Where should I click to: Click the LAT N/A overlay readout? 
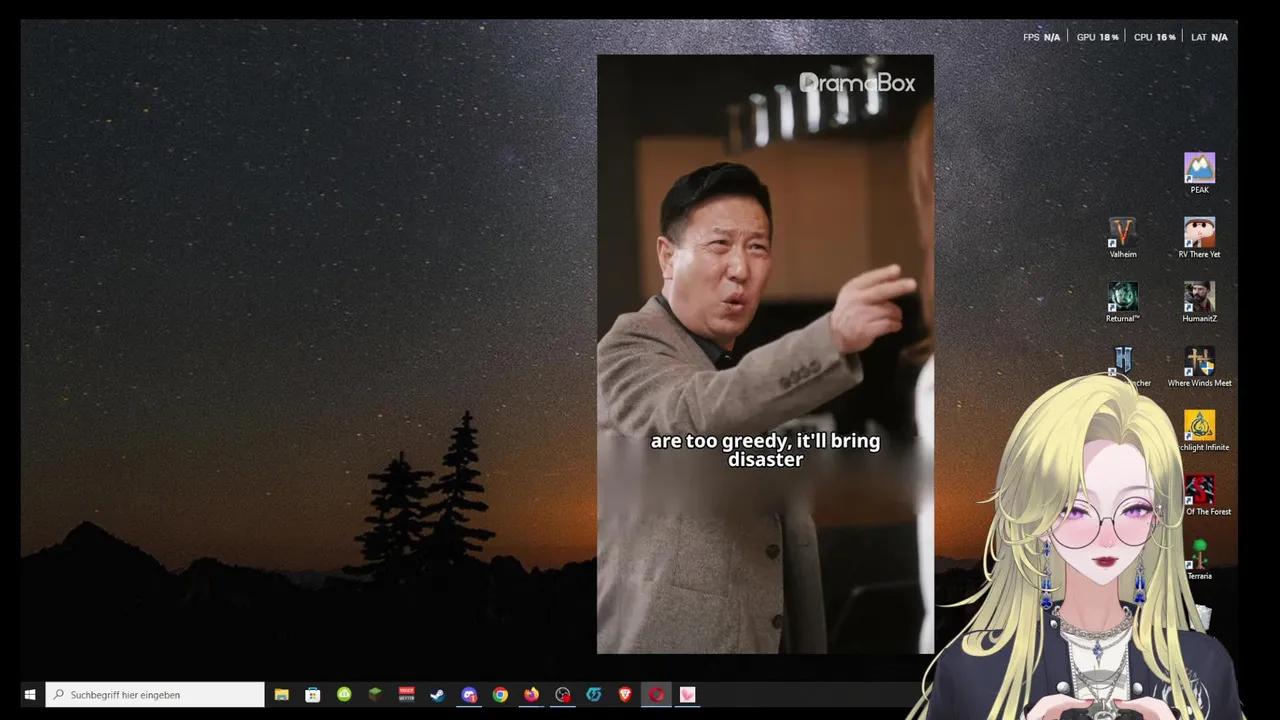(x=1209, y=37)
